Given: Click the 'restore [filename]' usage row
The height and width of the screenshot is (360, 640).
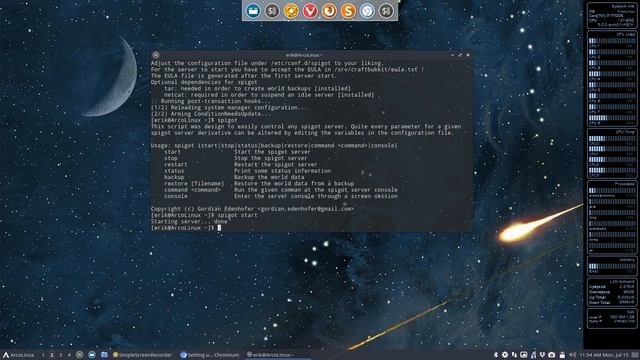Looking at the screenshot, I should point(259,184).
